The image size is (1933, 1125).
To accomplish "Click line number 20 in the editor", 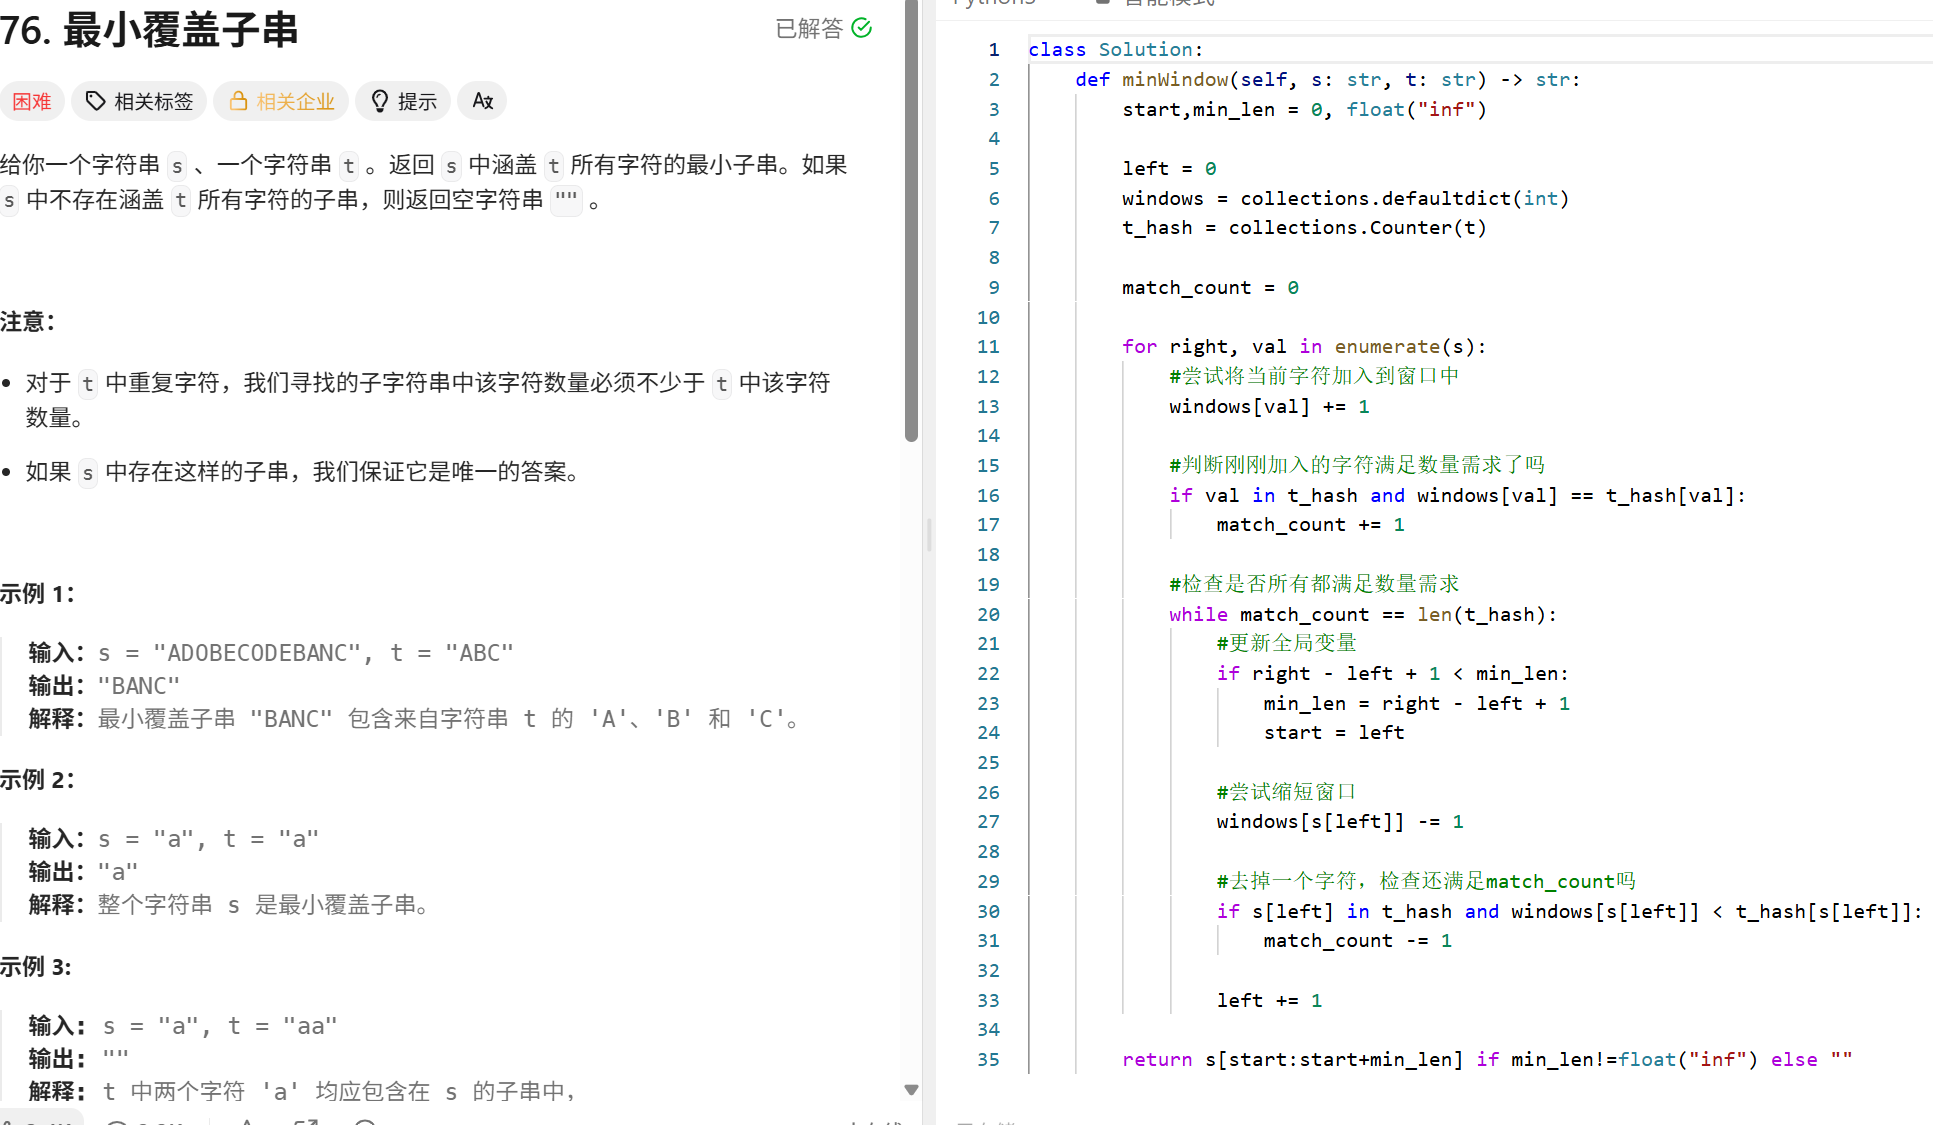I will pos(988,614).
